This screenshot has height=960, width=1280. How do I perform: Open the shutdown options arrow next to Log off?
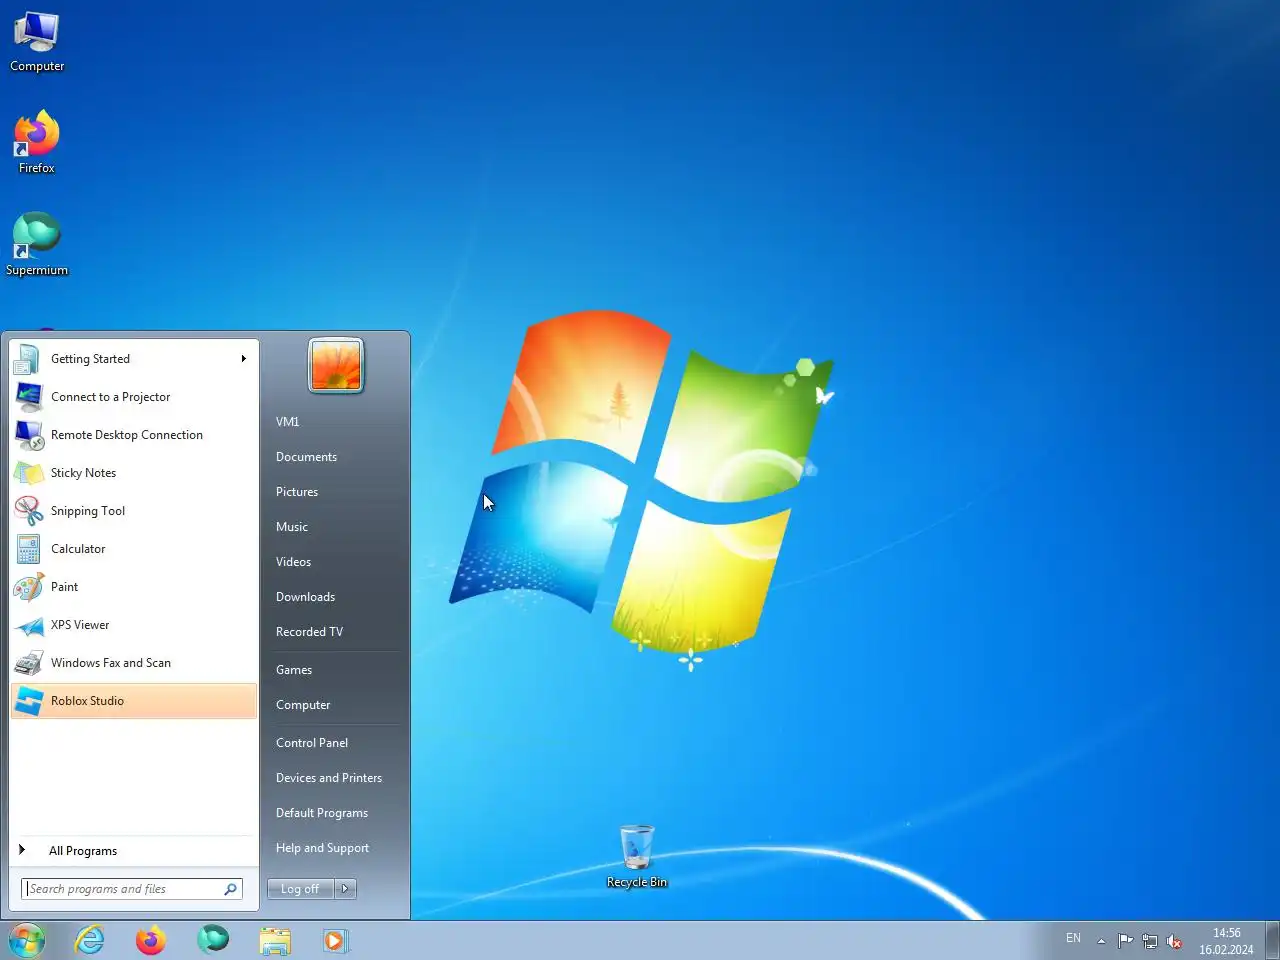(x=345, y=889)
